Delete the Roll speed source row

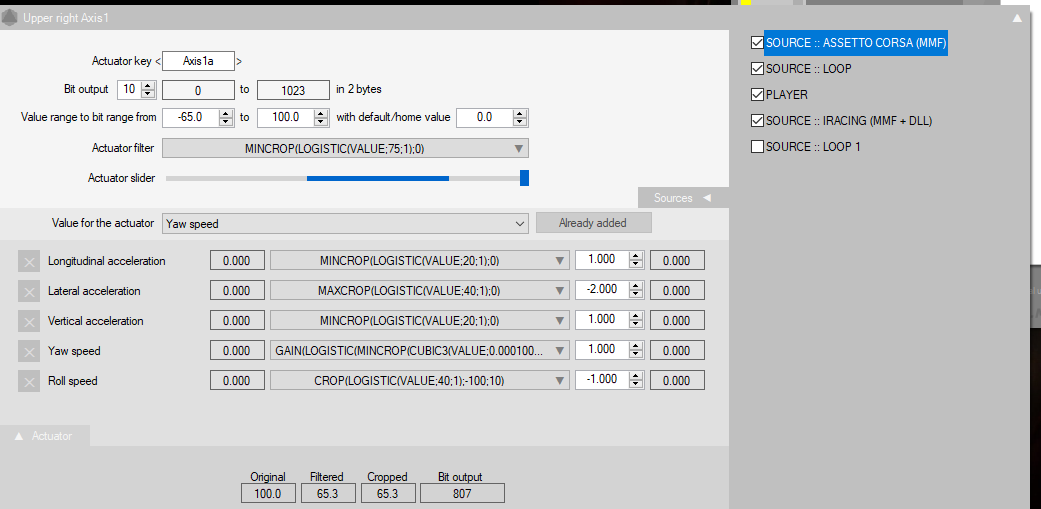(x=29, y=381)
